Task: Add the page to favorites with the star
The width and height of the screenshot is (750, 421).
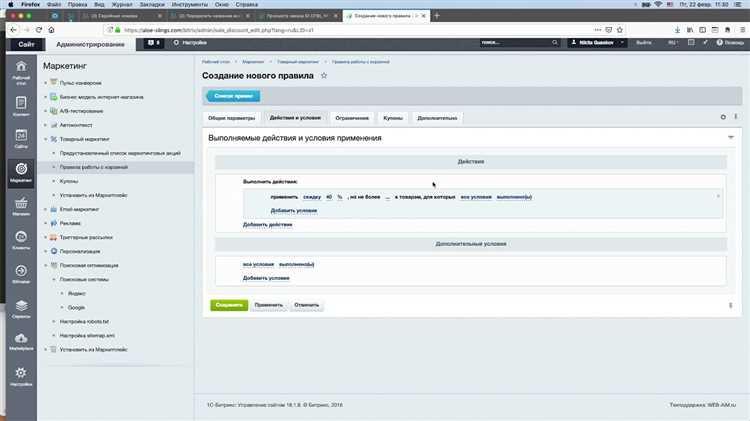Action: 324,76
